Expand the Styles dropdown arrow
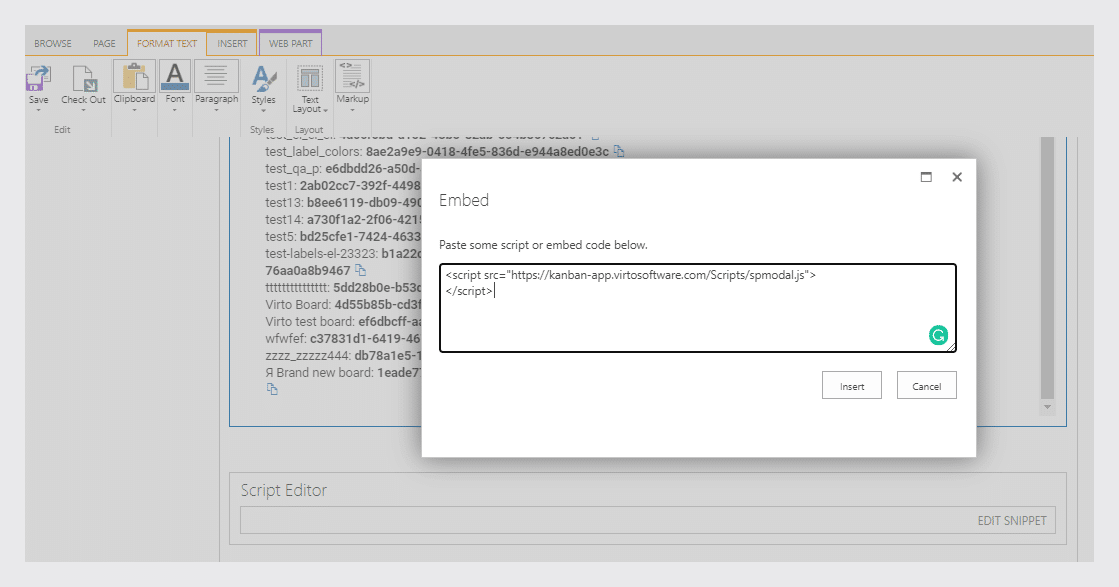Viewport: 1119px width, 587px height. pos(263,111)
